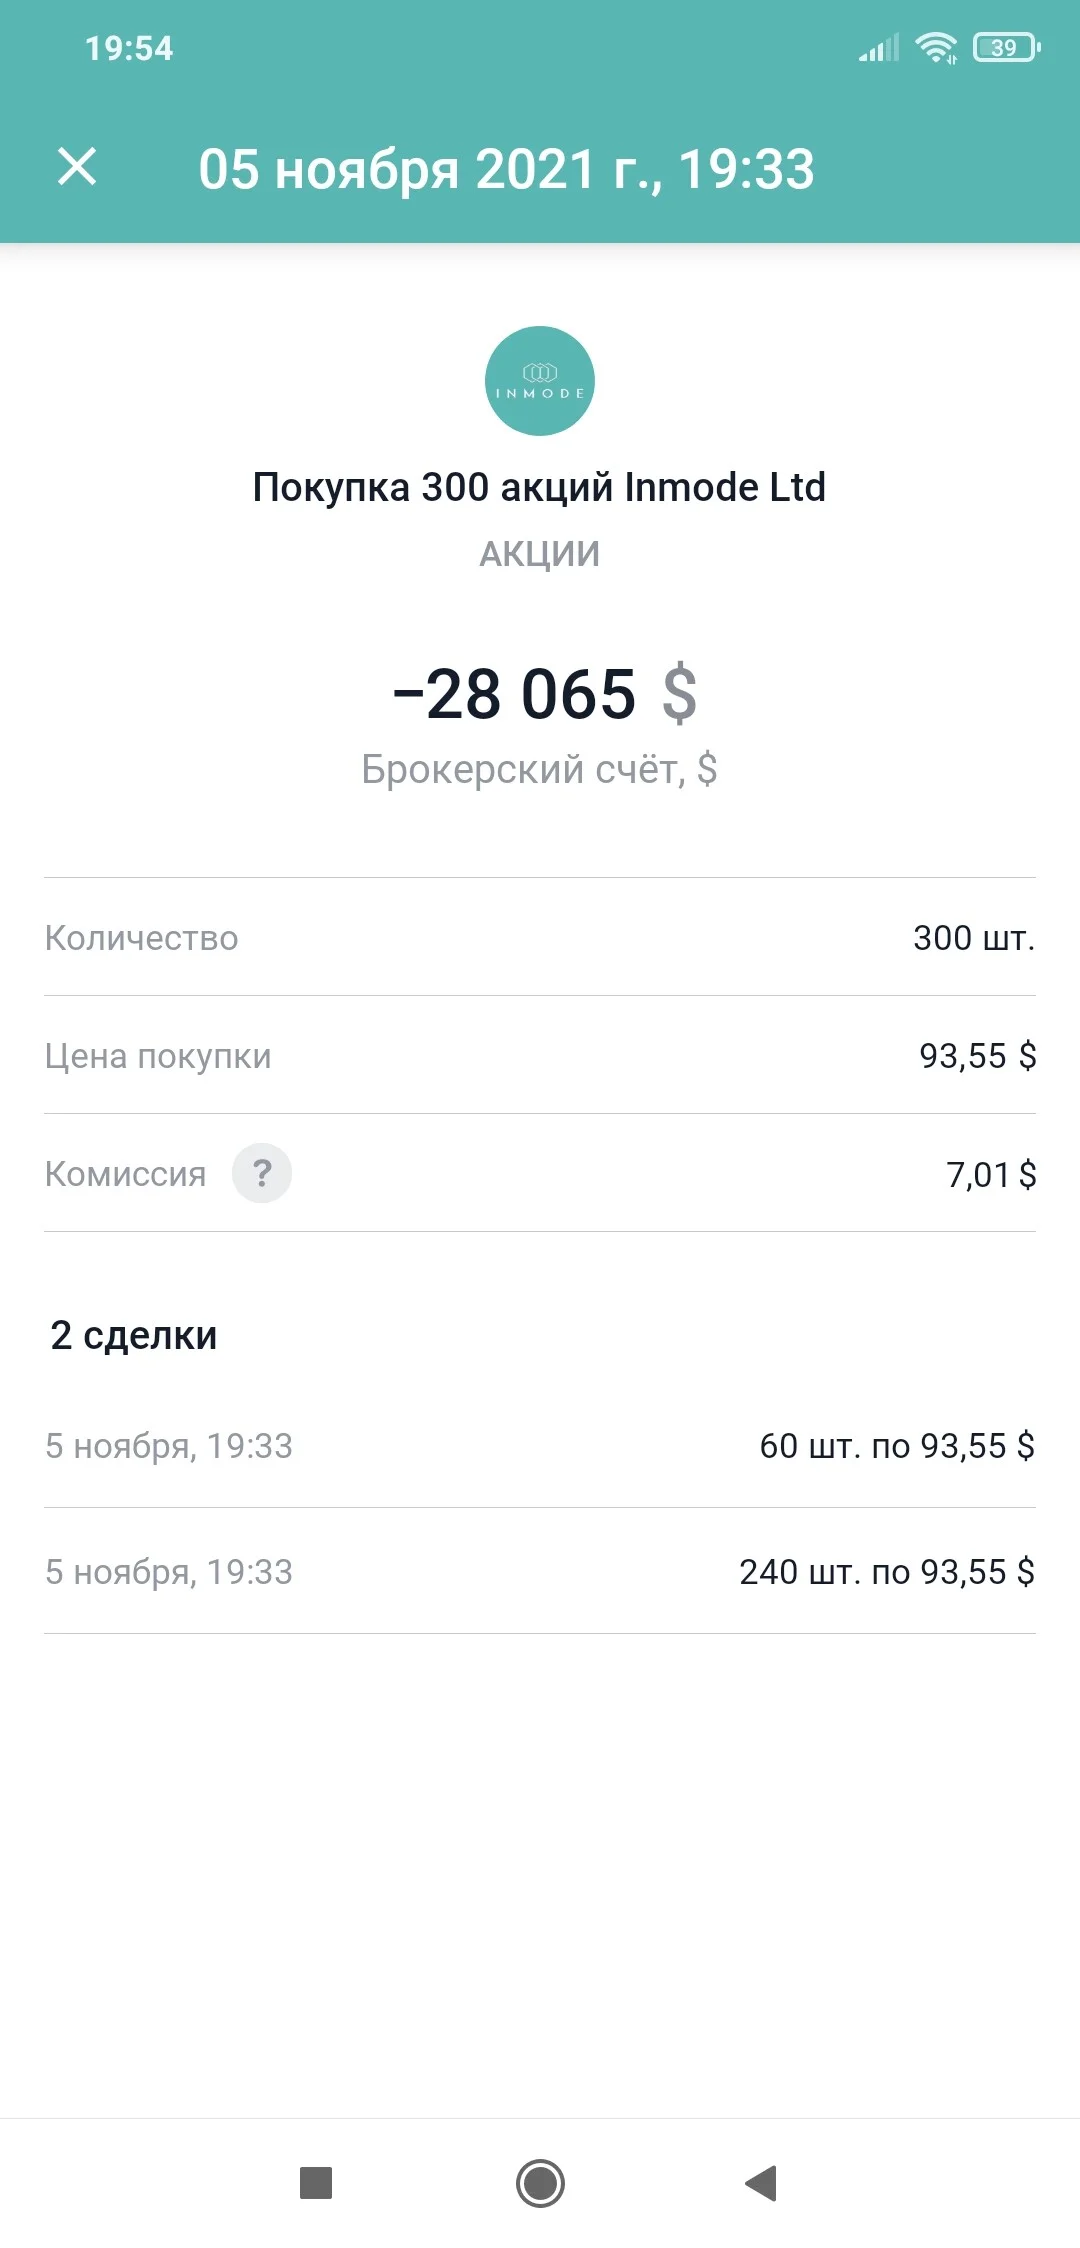The height and width of the screenshot is (2248, 1080).
Task: Tap the cellular signal bars icon
Action: (879, 47)
